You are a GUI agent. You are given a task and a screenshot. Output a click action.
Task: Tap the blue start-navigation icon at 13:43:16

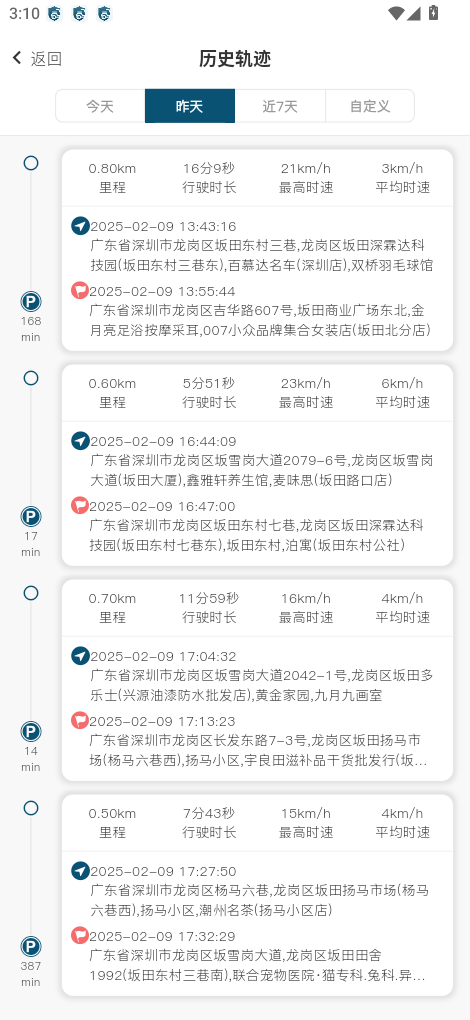coord(80,226)
